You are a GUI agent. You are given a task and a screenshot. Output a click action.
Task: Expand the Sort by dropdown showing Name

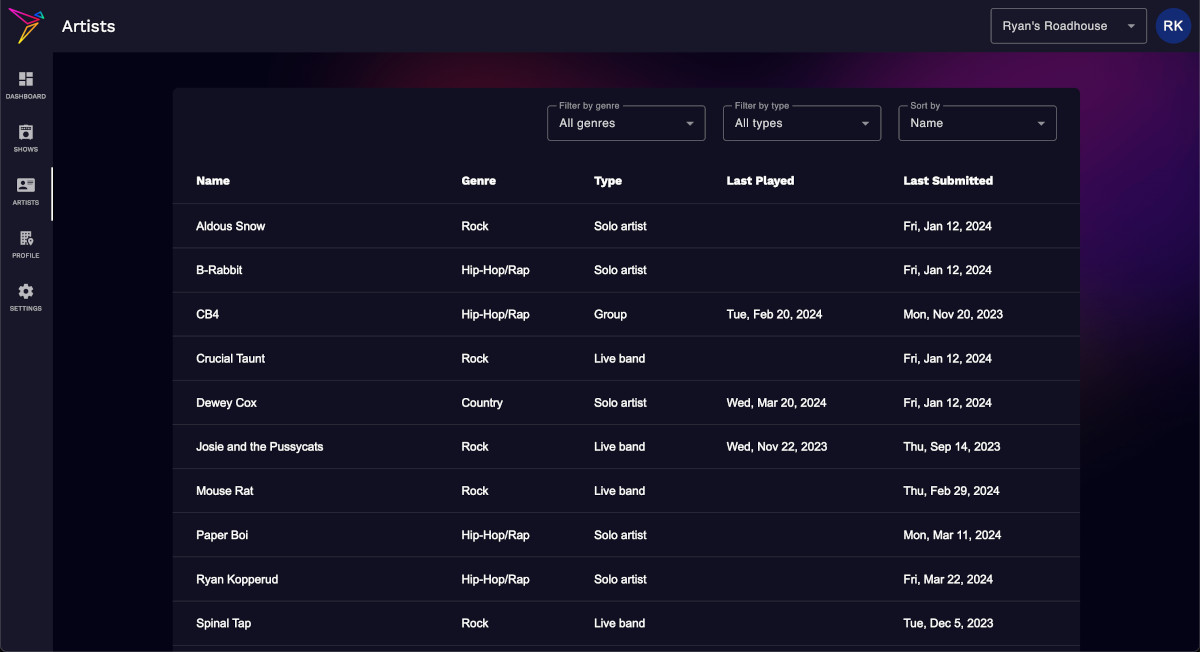(x=977, y=122)
